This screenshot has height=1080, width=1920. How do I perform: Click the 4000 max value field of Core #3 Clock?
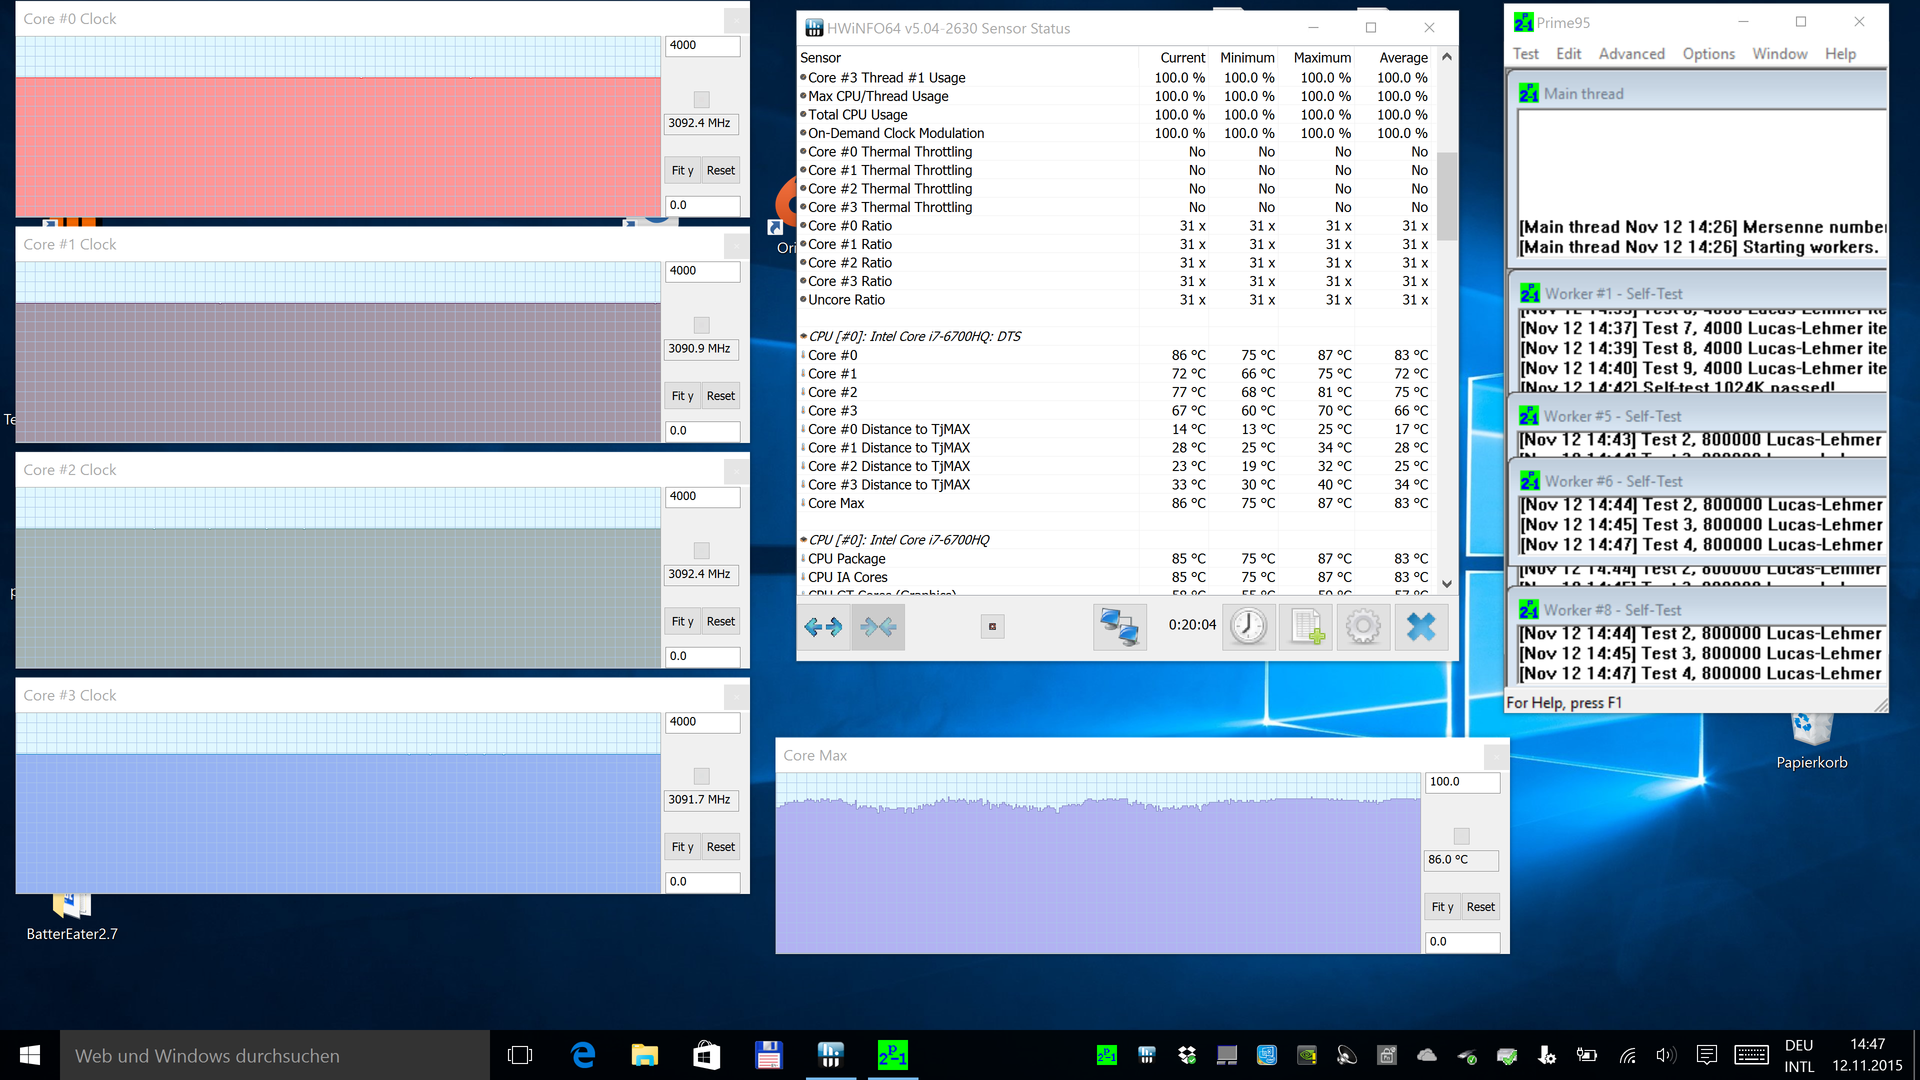pos(702,722)
